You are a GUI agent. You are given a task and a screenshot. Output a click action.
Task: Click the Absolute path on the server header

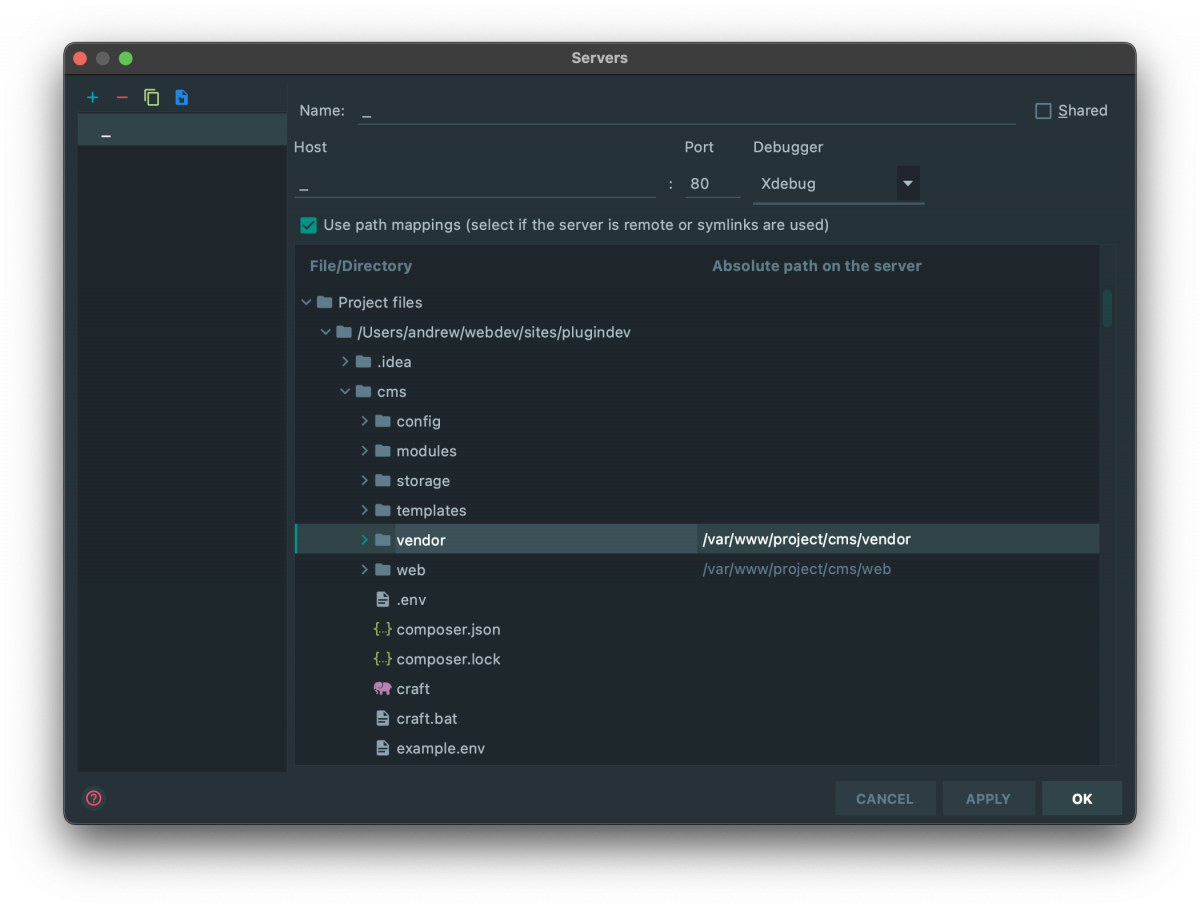coord(817,266)
